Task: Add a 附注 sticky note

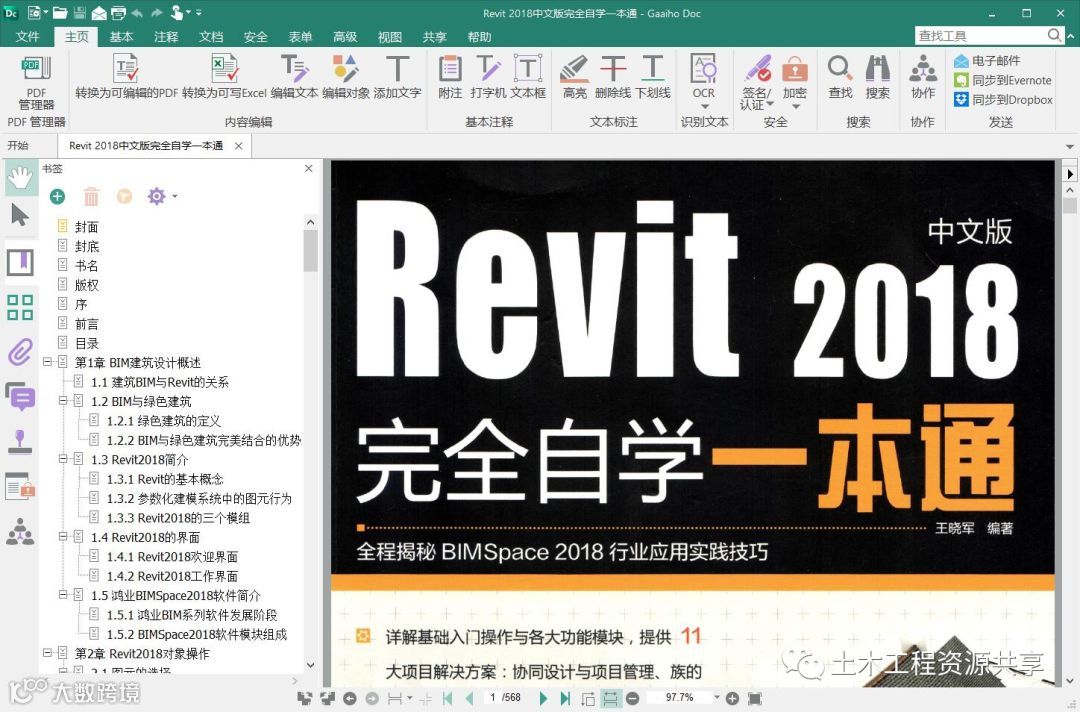Action: pyautogui.click(x=450, y=77)
